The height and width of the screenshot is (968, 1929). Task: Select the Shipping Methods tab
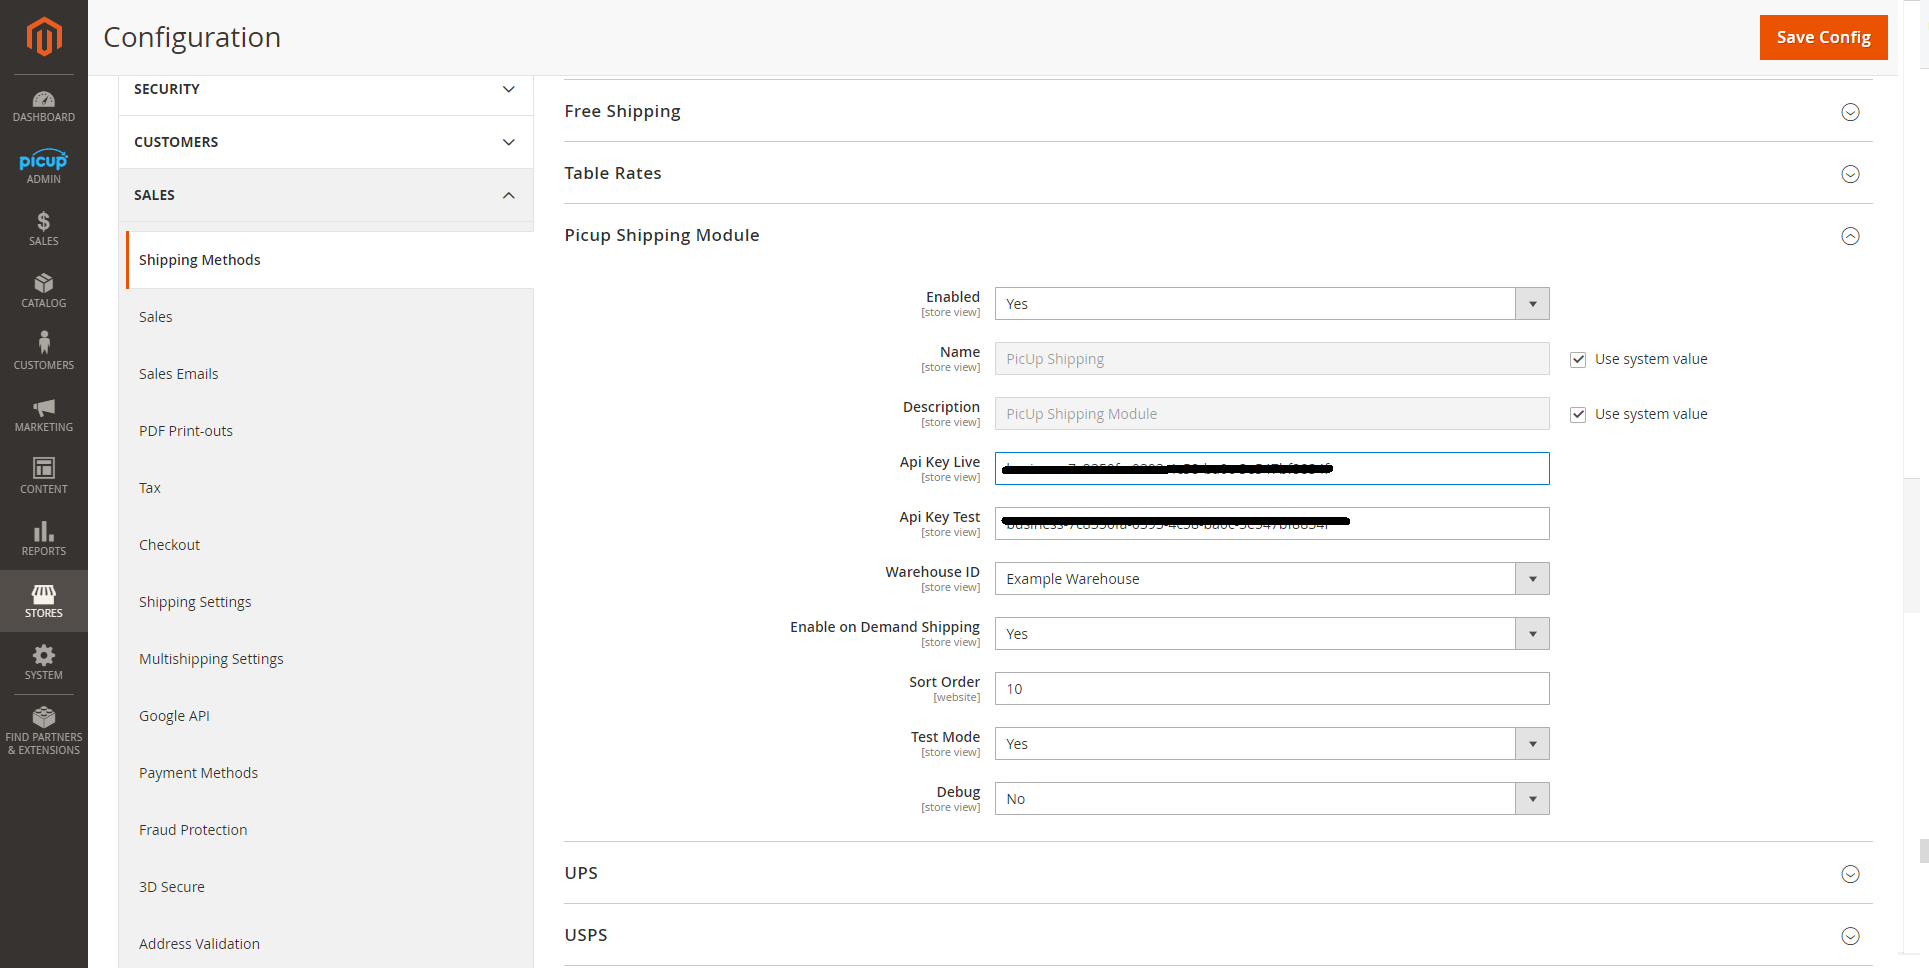coord(330,260)
